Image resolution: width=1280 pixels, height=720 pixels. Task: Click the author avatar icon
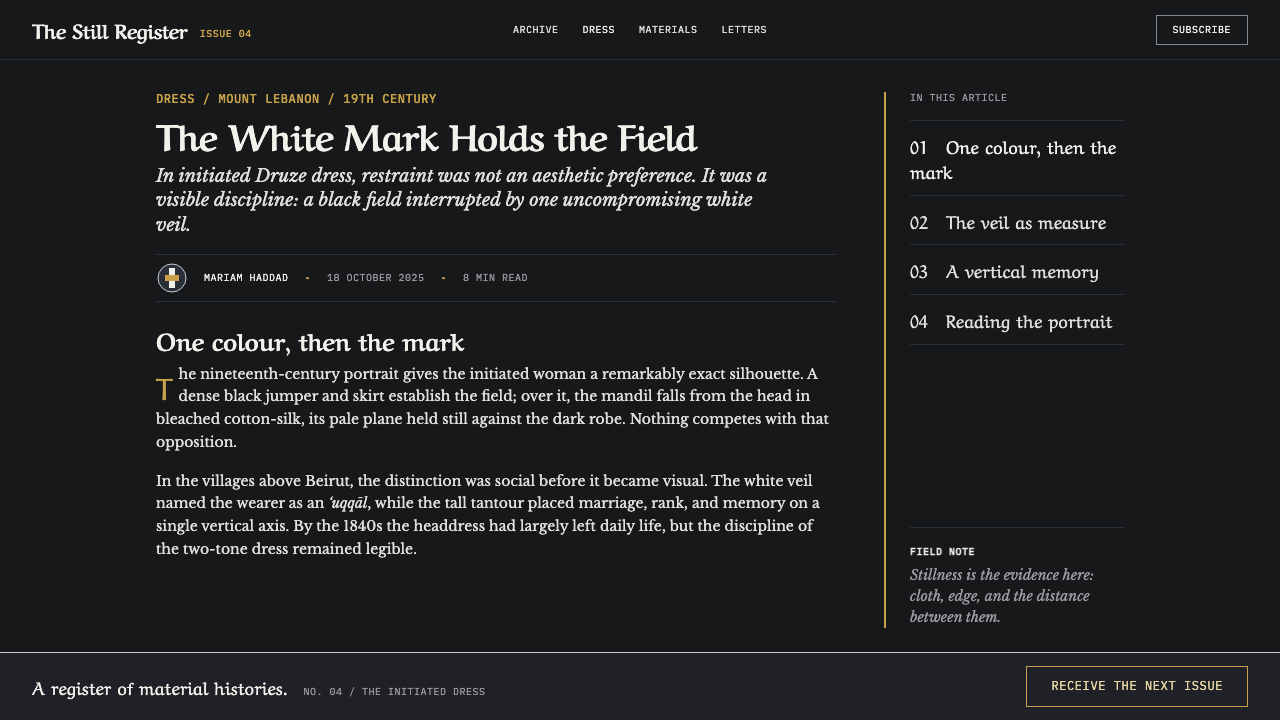coord(172,278)
